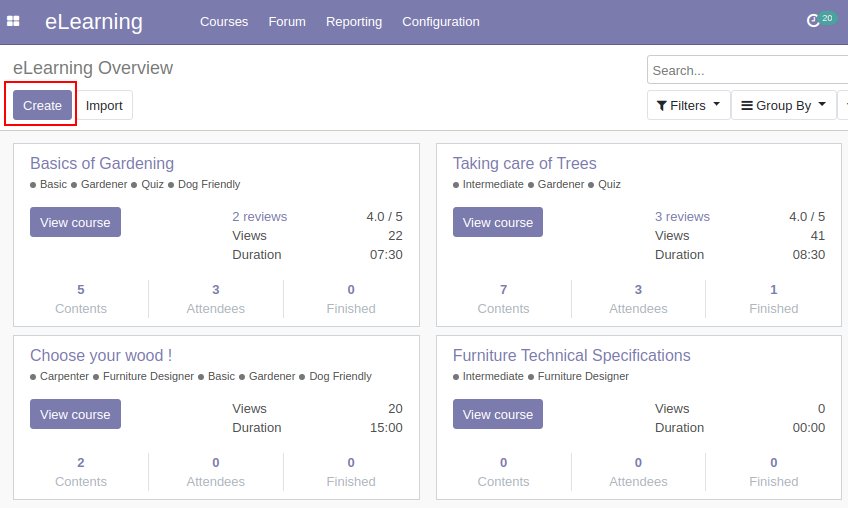
Task: View course for Taking care of Trees
Action: 498,222
